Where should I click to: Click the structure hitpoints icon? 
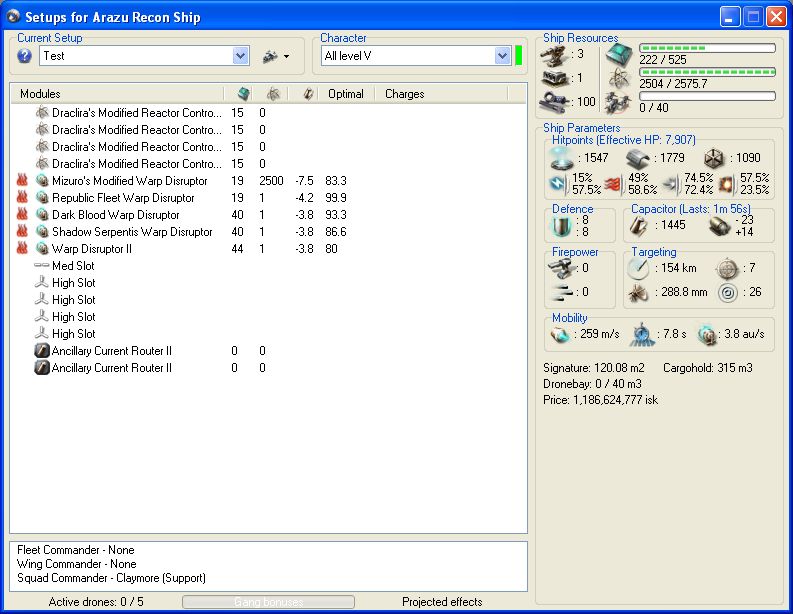coord(715,158)
